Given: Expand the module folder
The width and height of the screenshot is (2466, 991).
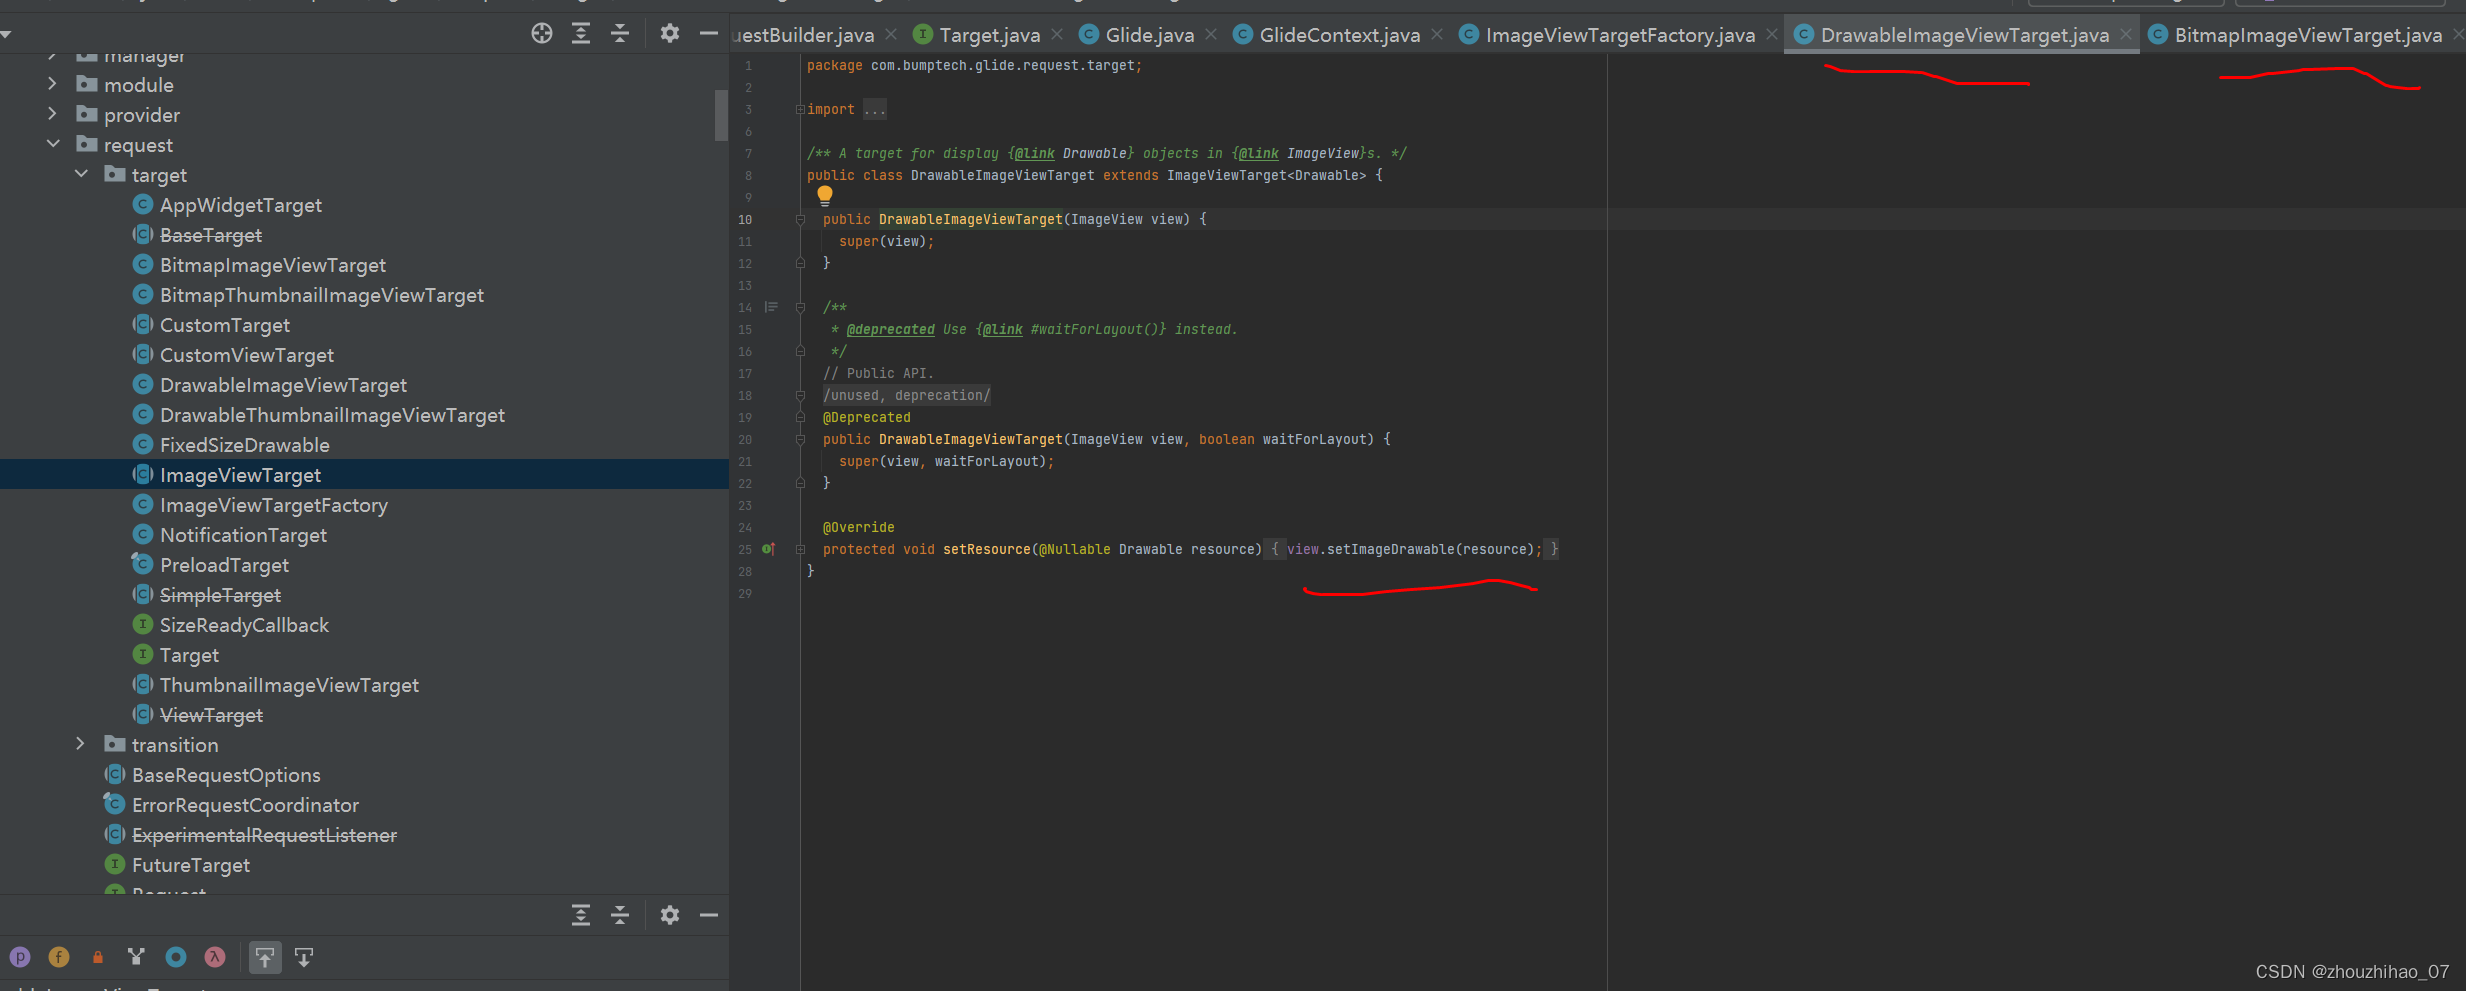Looking at the screenshot, I should click(52, 85).
